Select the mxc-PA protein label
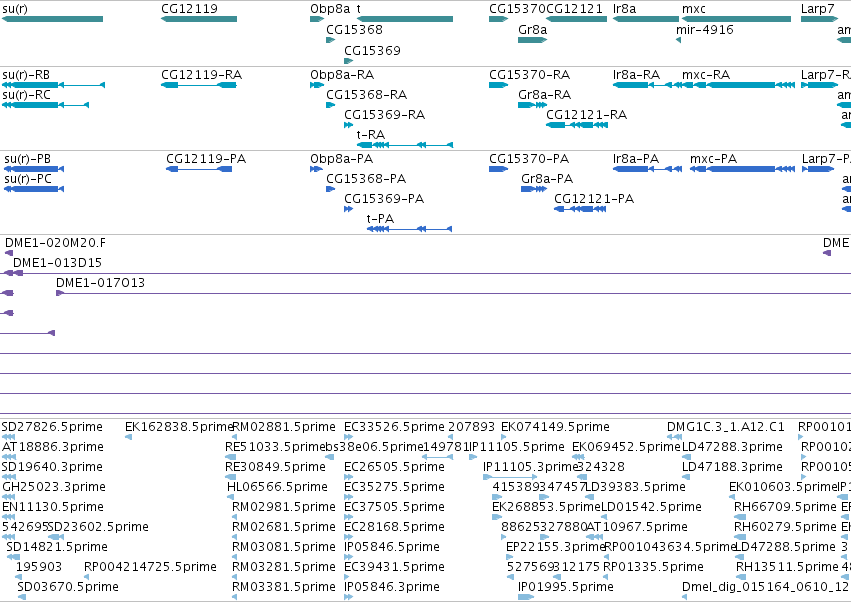 713,159
